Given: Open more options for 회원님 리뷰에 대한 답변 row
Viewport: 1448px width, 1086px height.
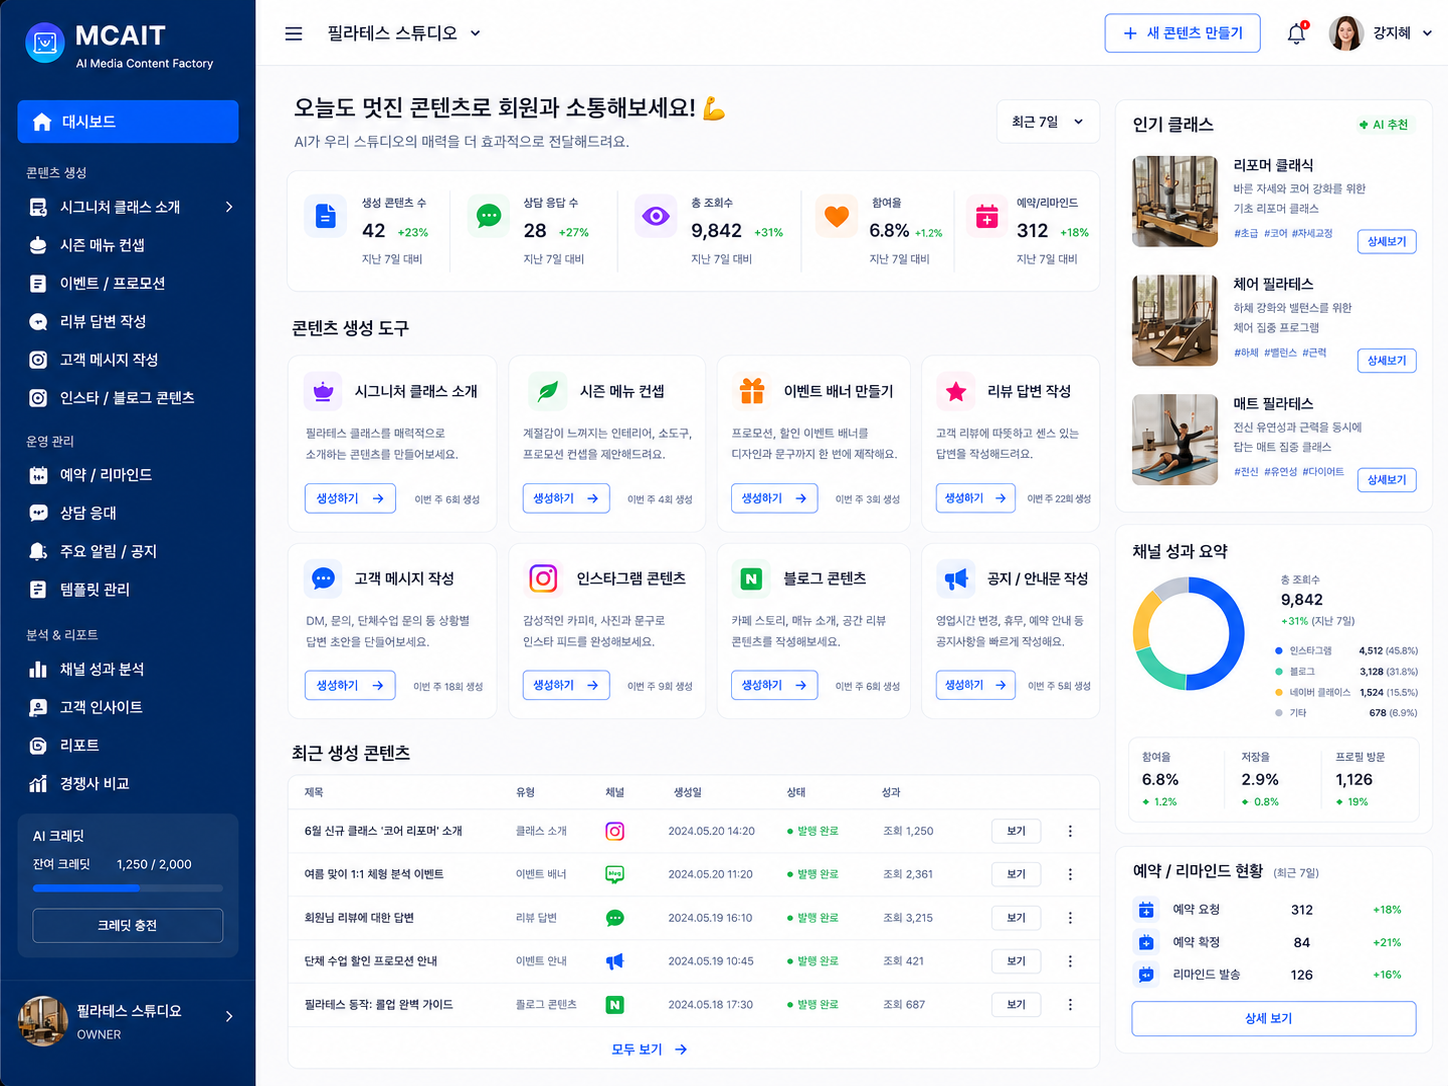Looking at the screenshot, I should (1070, 917).
